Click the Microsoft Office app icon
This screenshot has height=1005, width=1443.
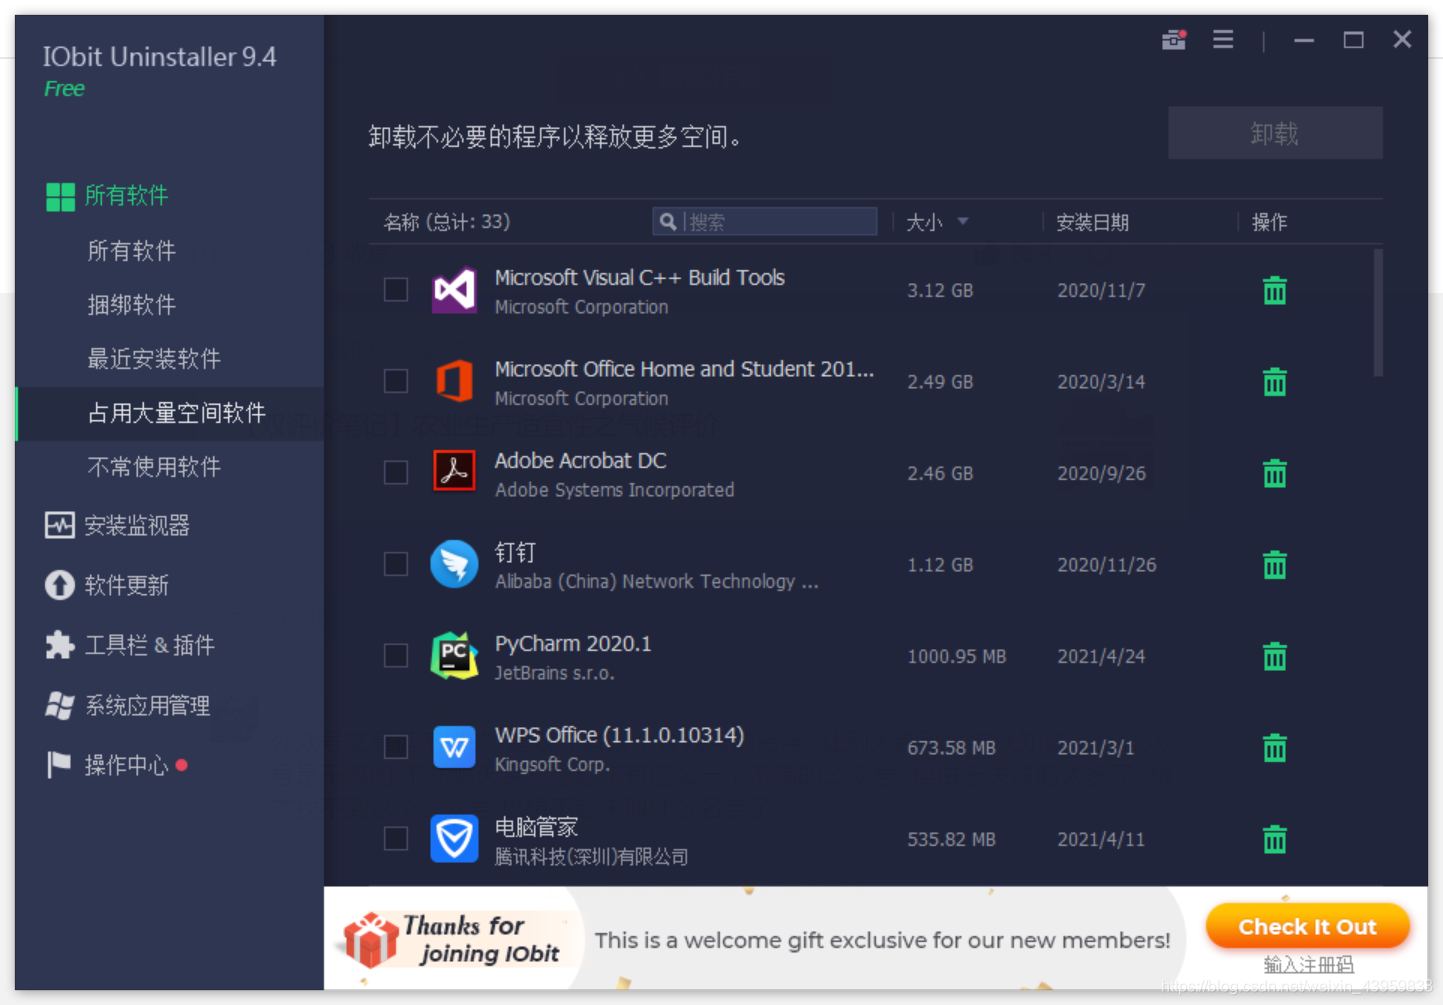click(x=454, y=382)
